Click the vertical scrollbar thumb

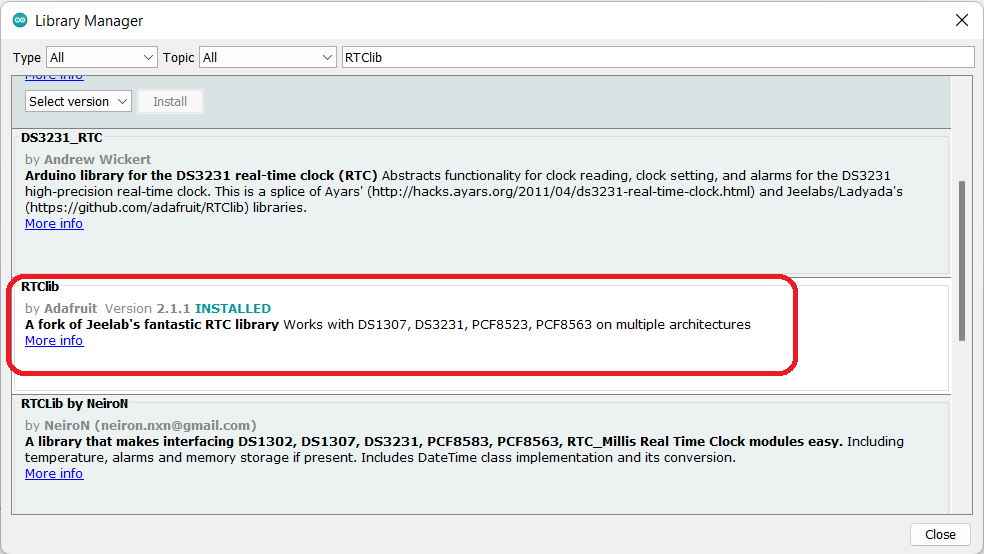(x=961, y=260)
